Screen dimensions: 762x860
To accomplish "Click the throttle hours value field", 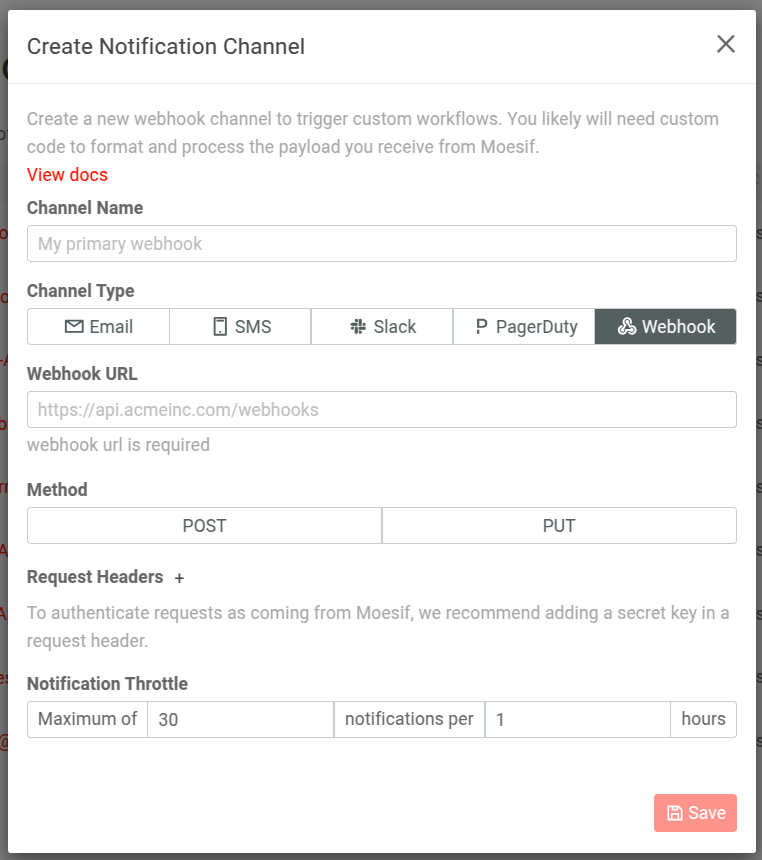I will 578,719.
